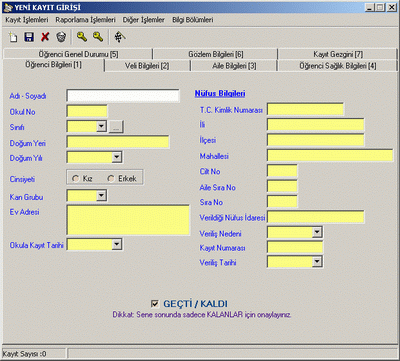Open the Kayıt Gezgini [7] tab
The height and width of the screenshot is (361, 400).
pos(338,54)
